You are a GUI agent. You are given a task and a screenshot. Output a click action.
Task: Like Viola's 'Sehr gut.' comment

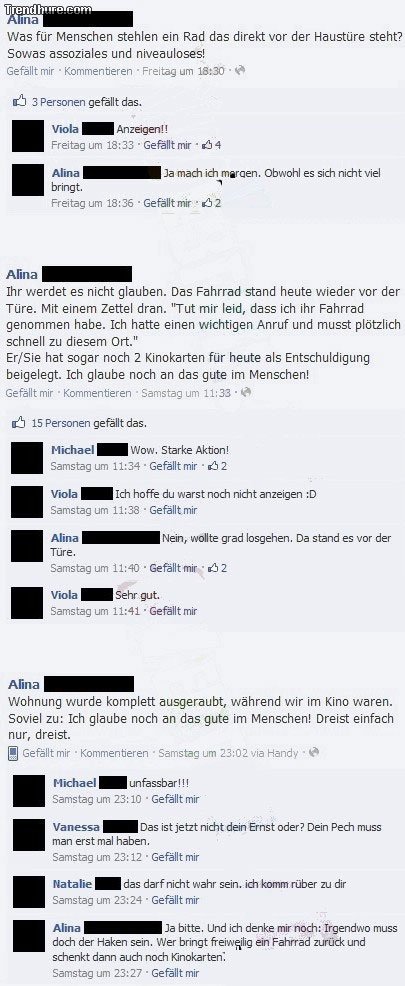(x=173, y=611)
